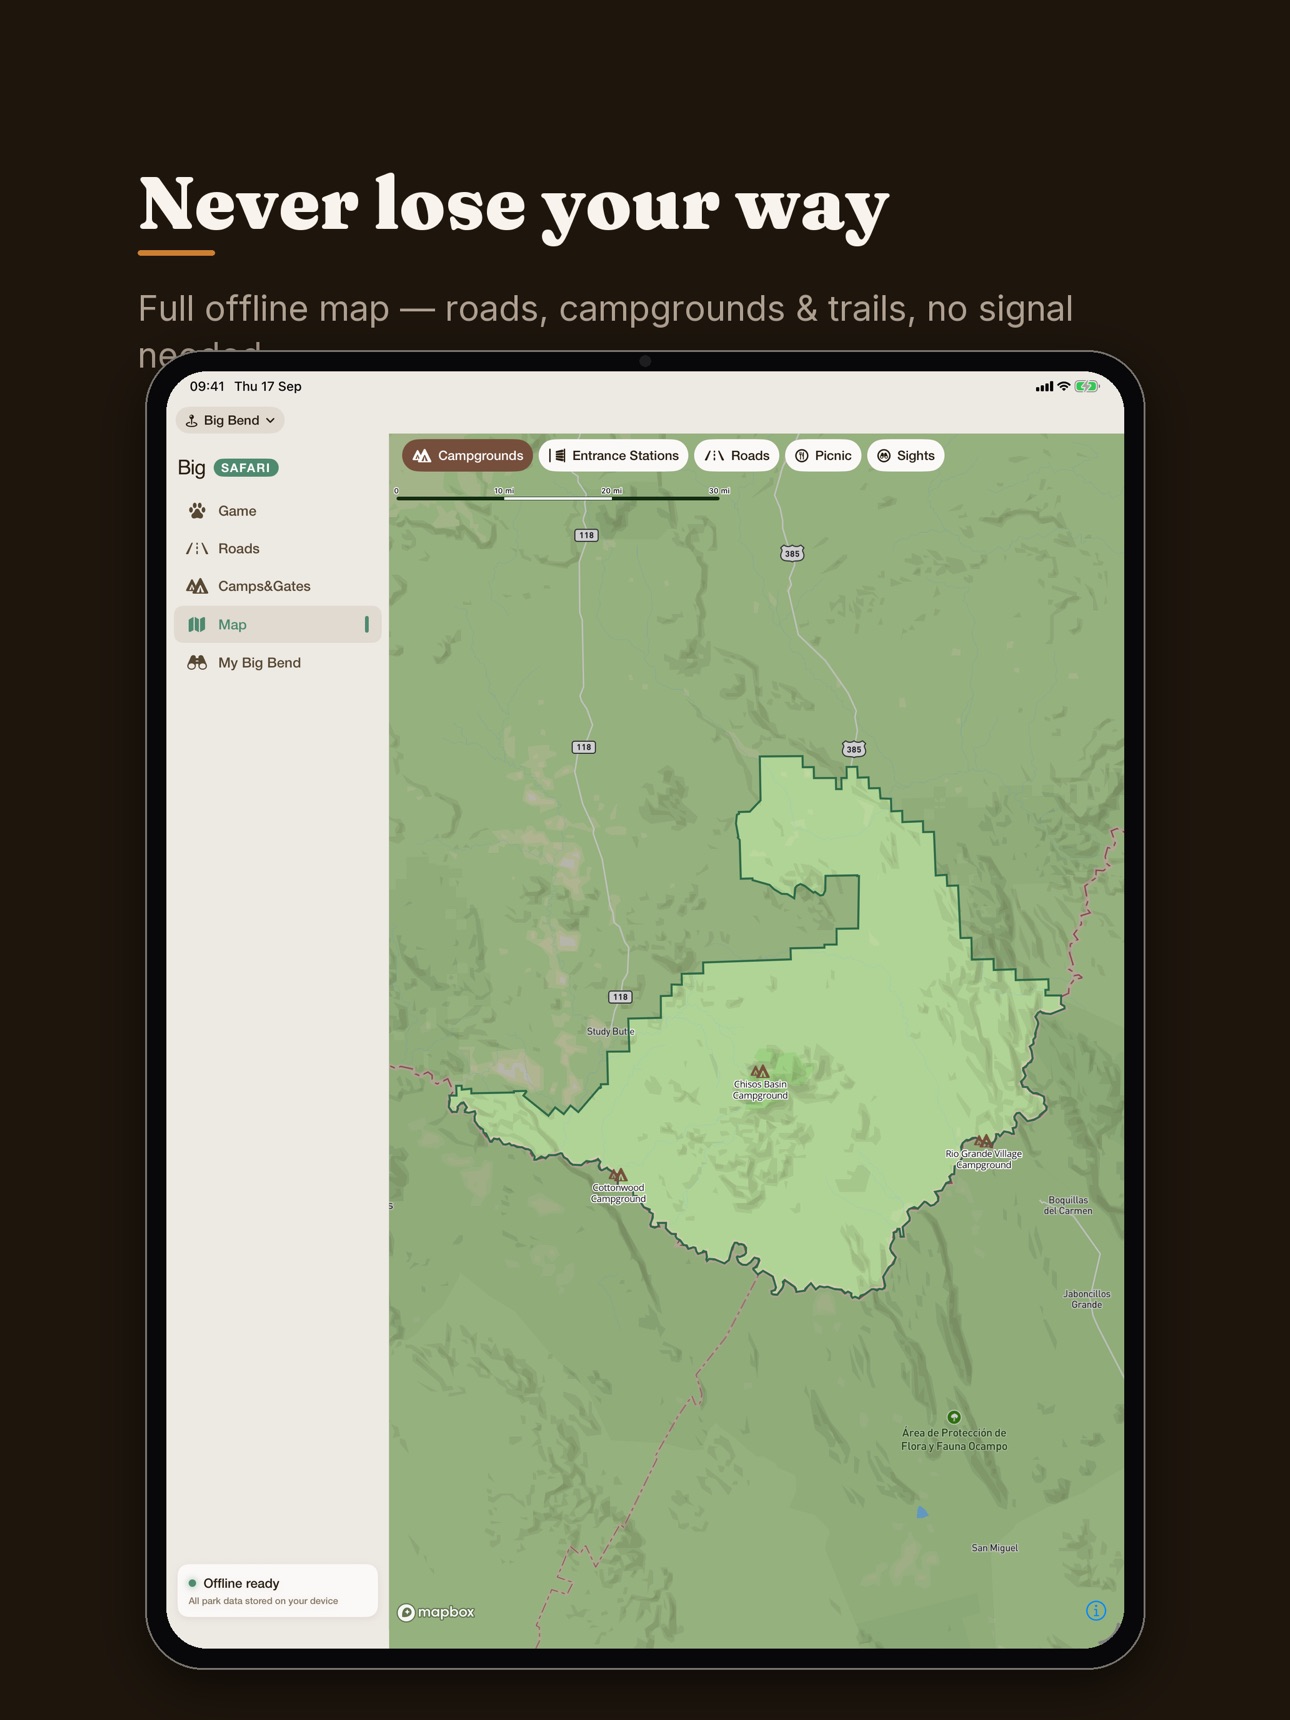Click the Wi-Fi icon in status bar

coord(1064,386)
